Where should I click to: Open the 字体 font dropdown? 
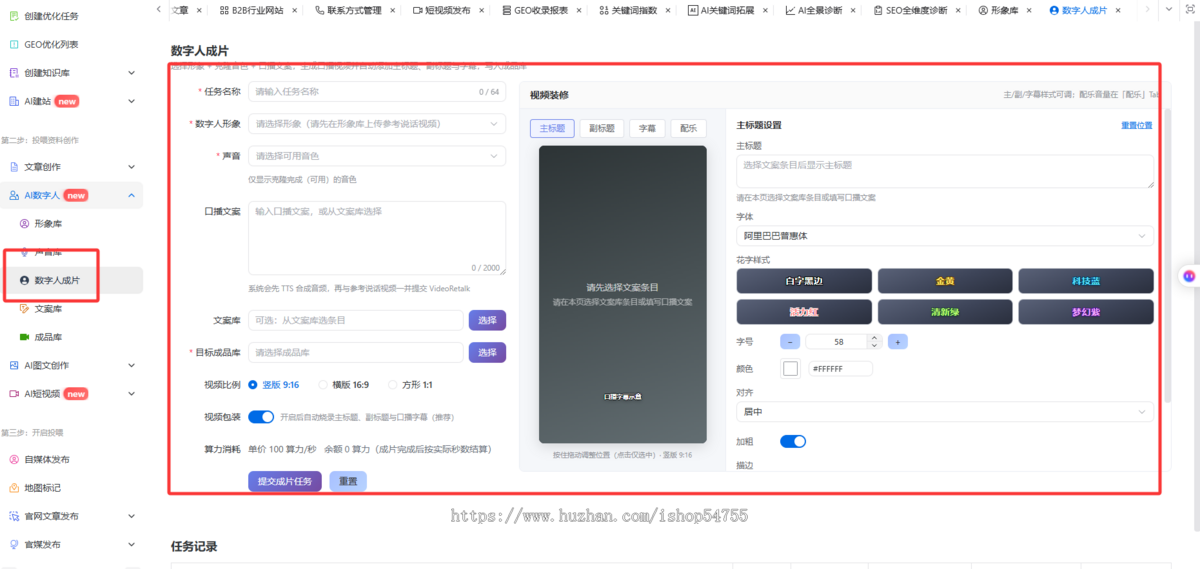[x=945, y=236]
